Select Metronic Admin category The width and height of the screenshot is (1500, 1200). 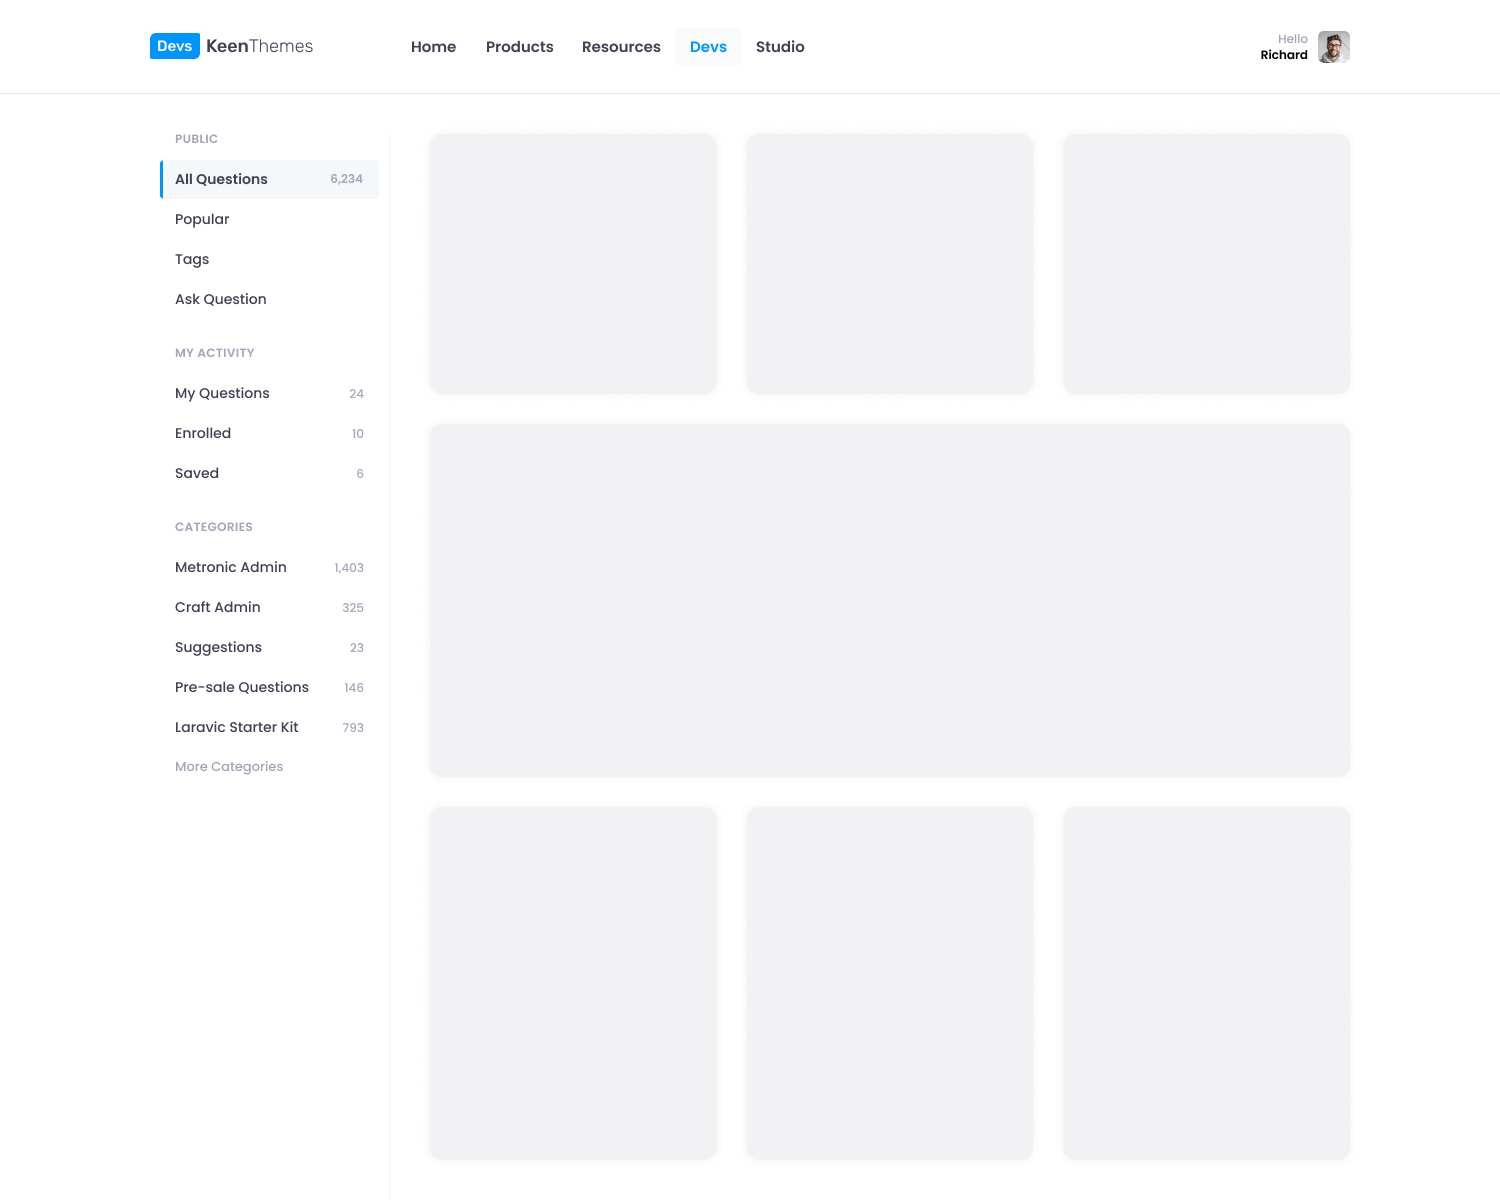click(x=231, y=567)
